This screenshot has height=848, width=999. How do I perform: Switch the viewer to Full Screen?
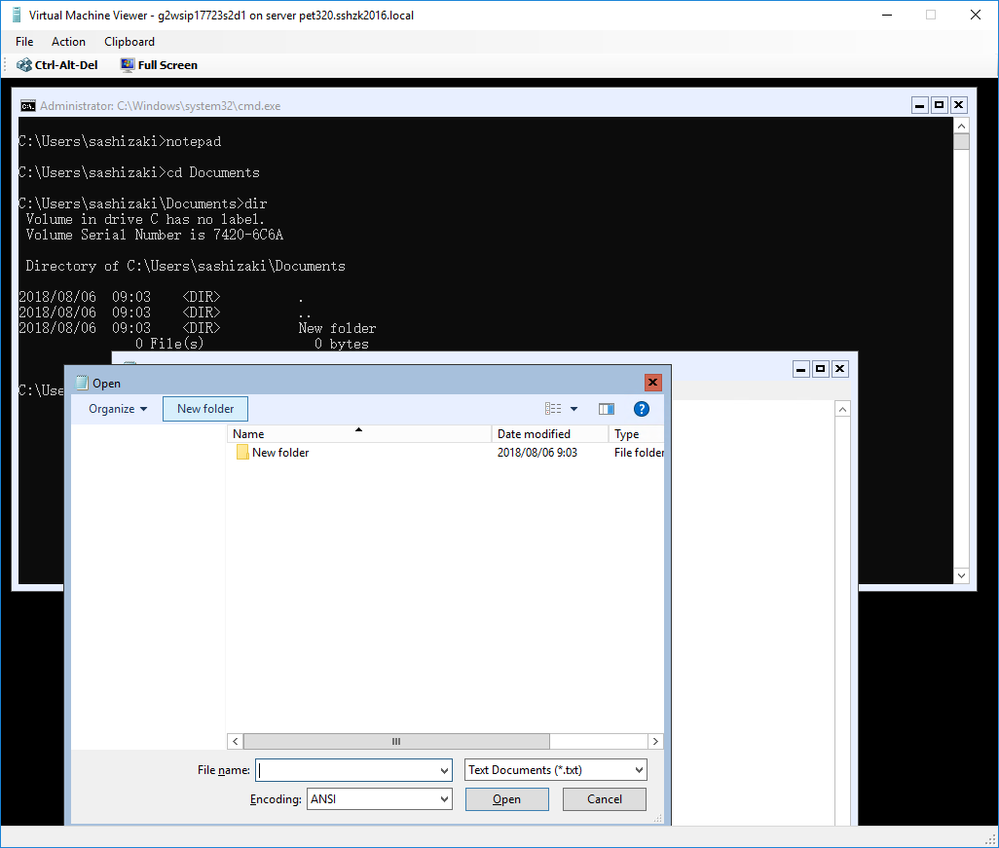point(159,65)
